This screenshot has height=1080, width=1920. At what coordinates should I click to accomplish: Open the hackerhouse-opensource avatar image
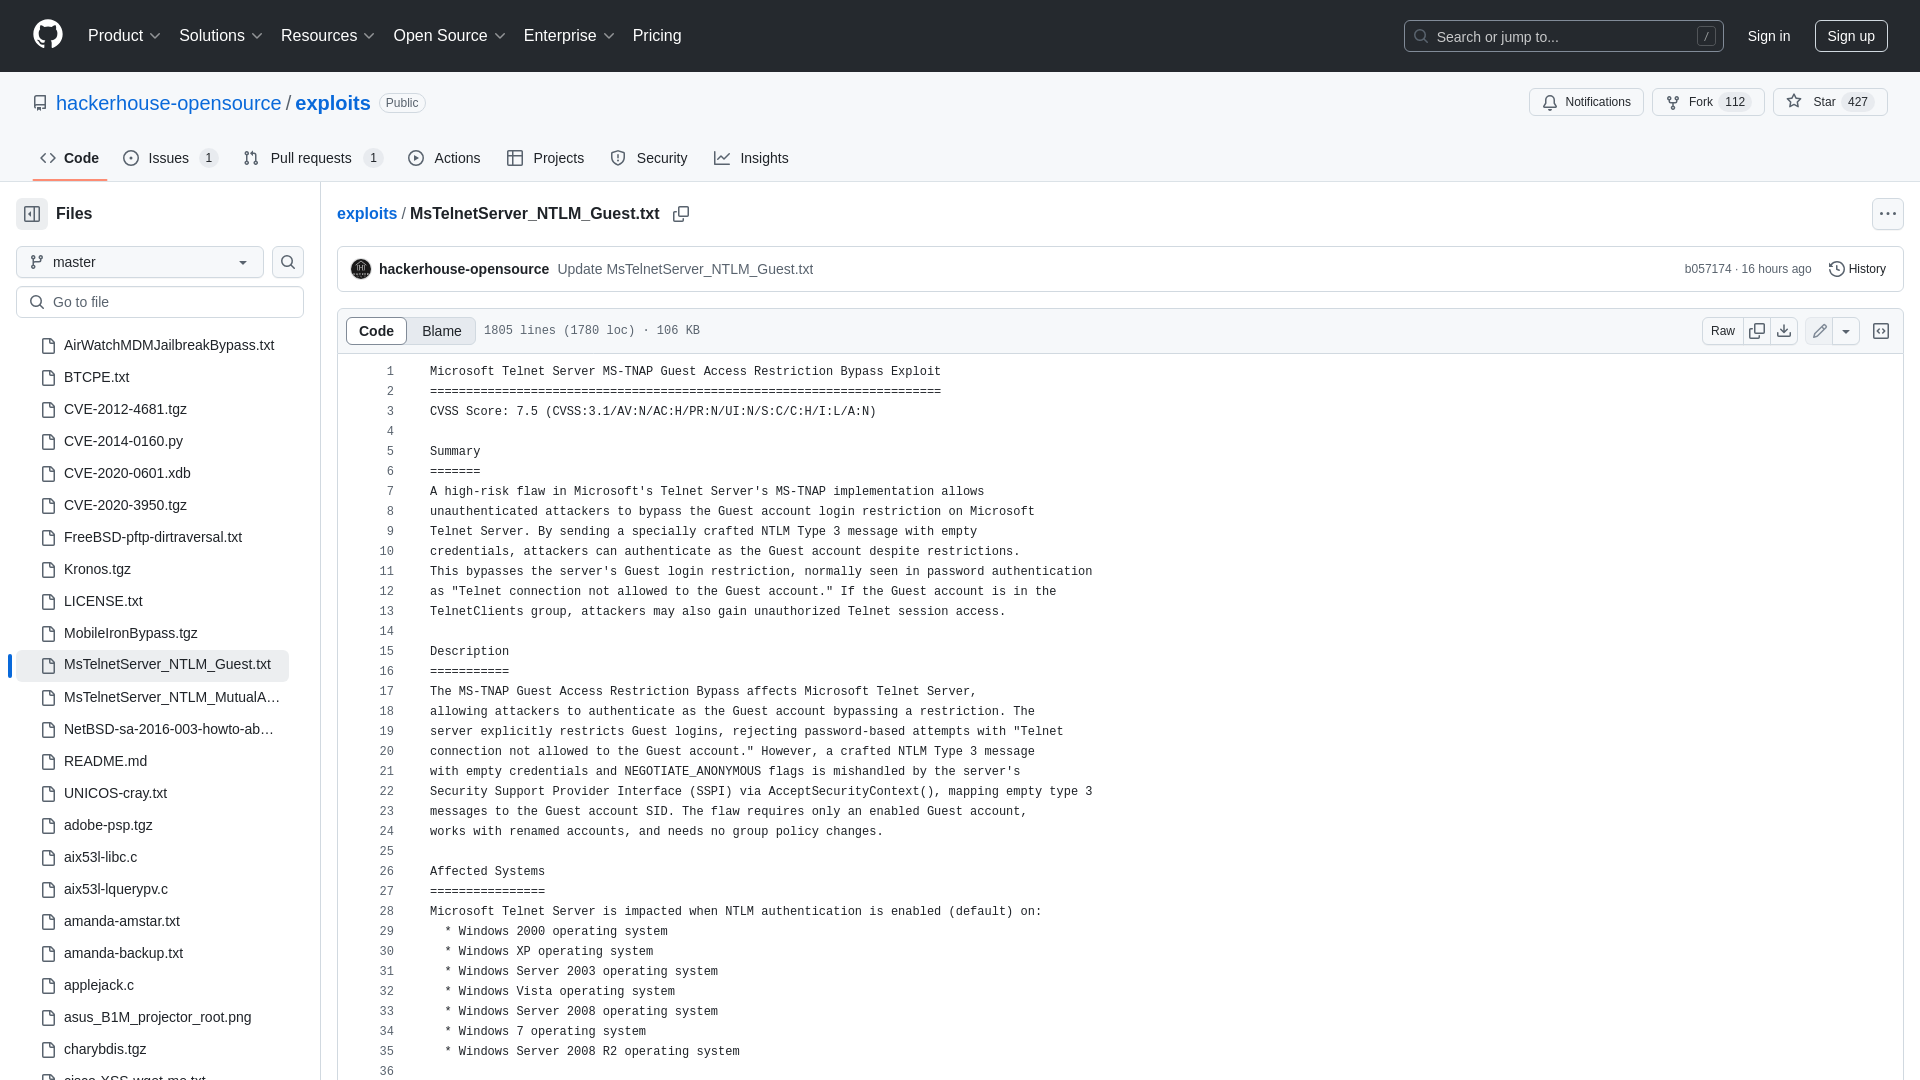[361, 269]
